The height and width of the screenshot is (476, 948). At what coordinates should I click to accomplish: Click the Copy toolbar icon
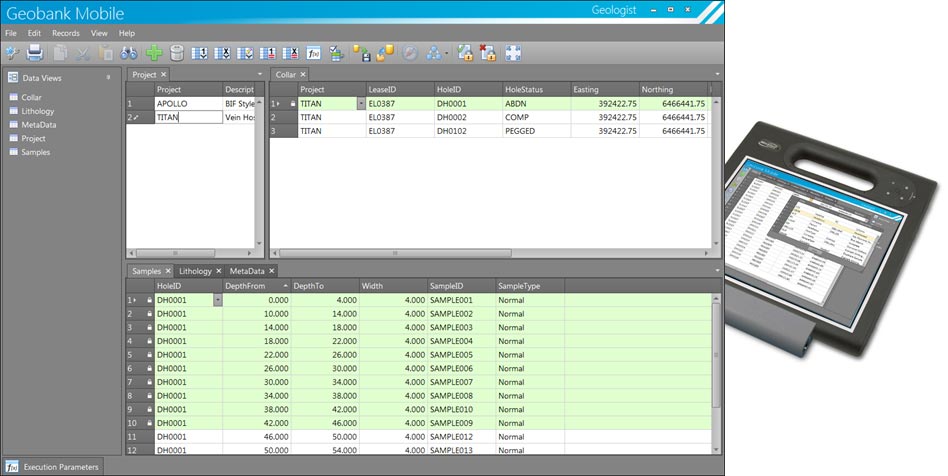coord(60,53)
